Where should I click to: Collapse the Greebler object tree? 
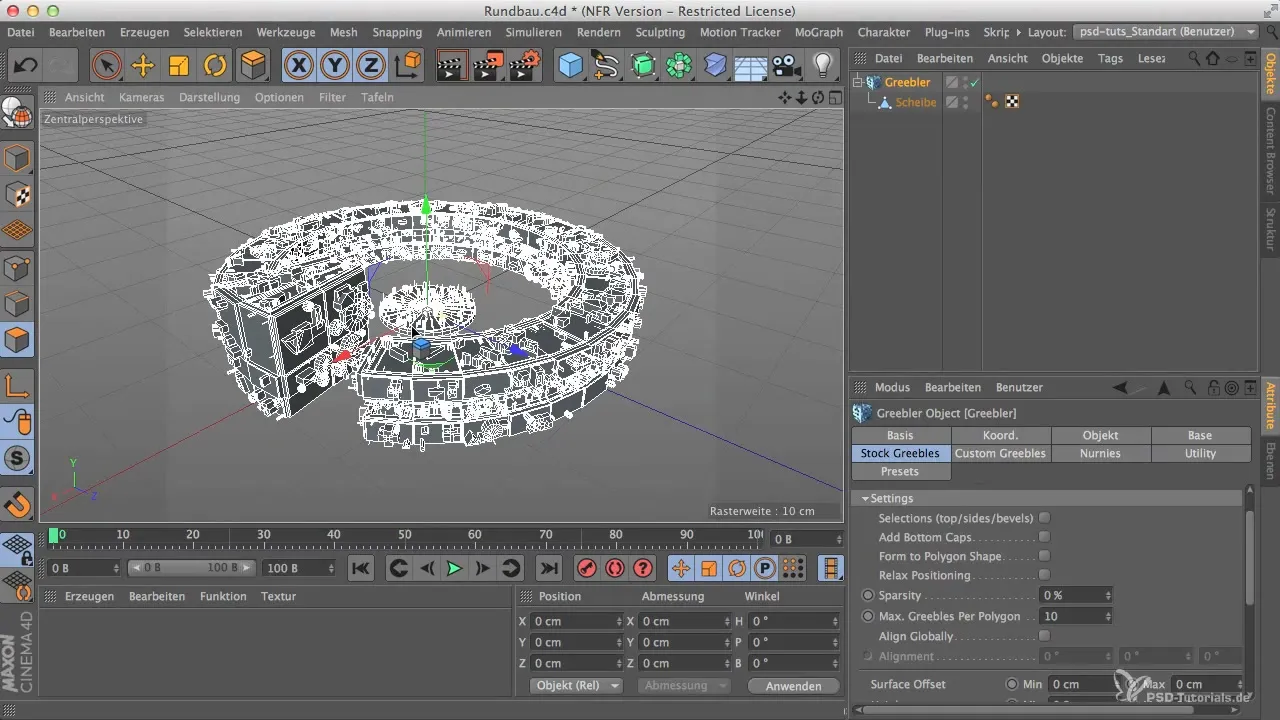coord(858,82)
